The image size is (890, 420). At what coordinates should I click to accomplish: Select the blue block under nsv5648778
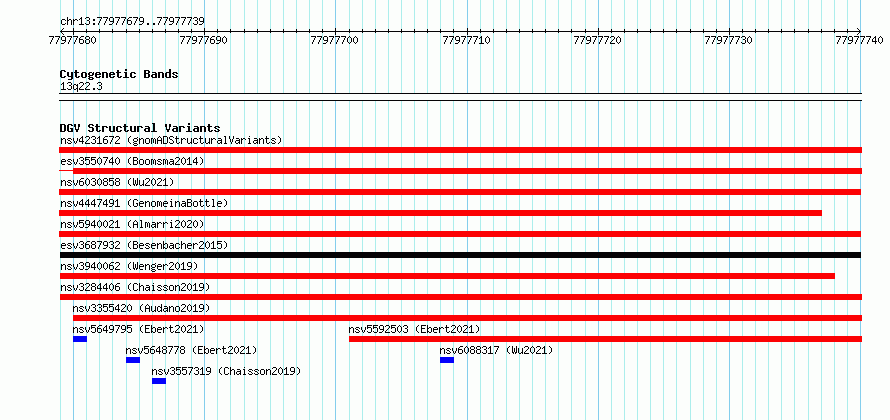point(133,360)
